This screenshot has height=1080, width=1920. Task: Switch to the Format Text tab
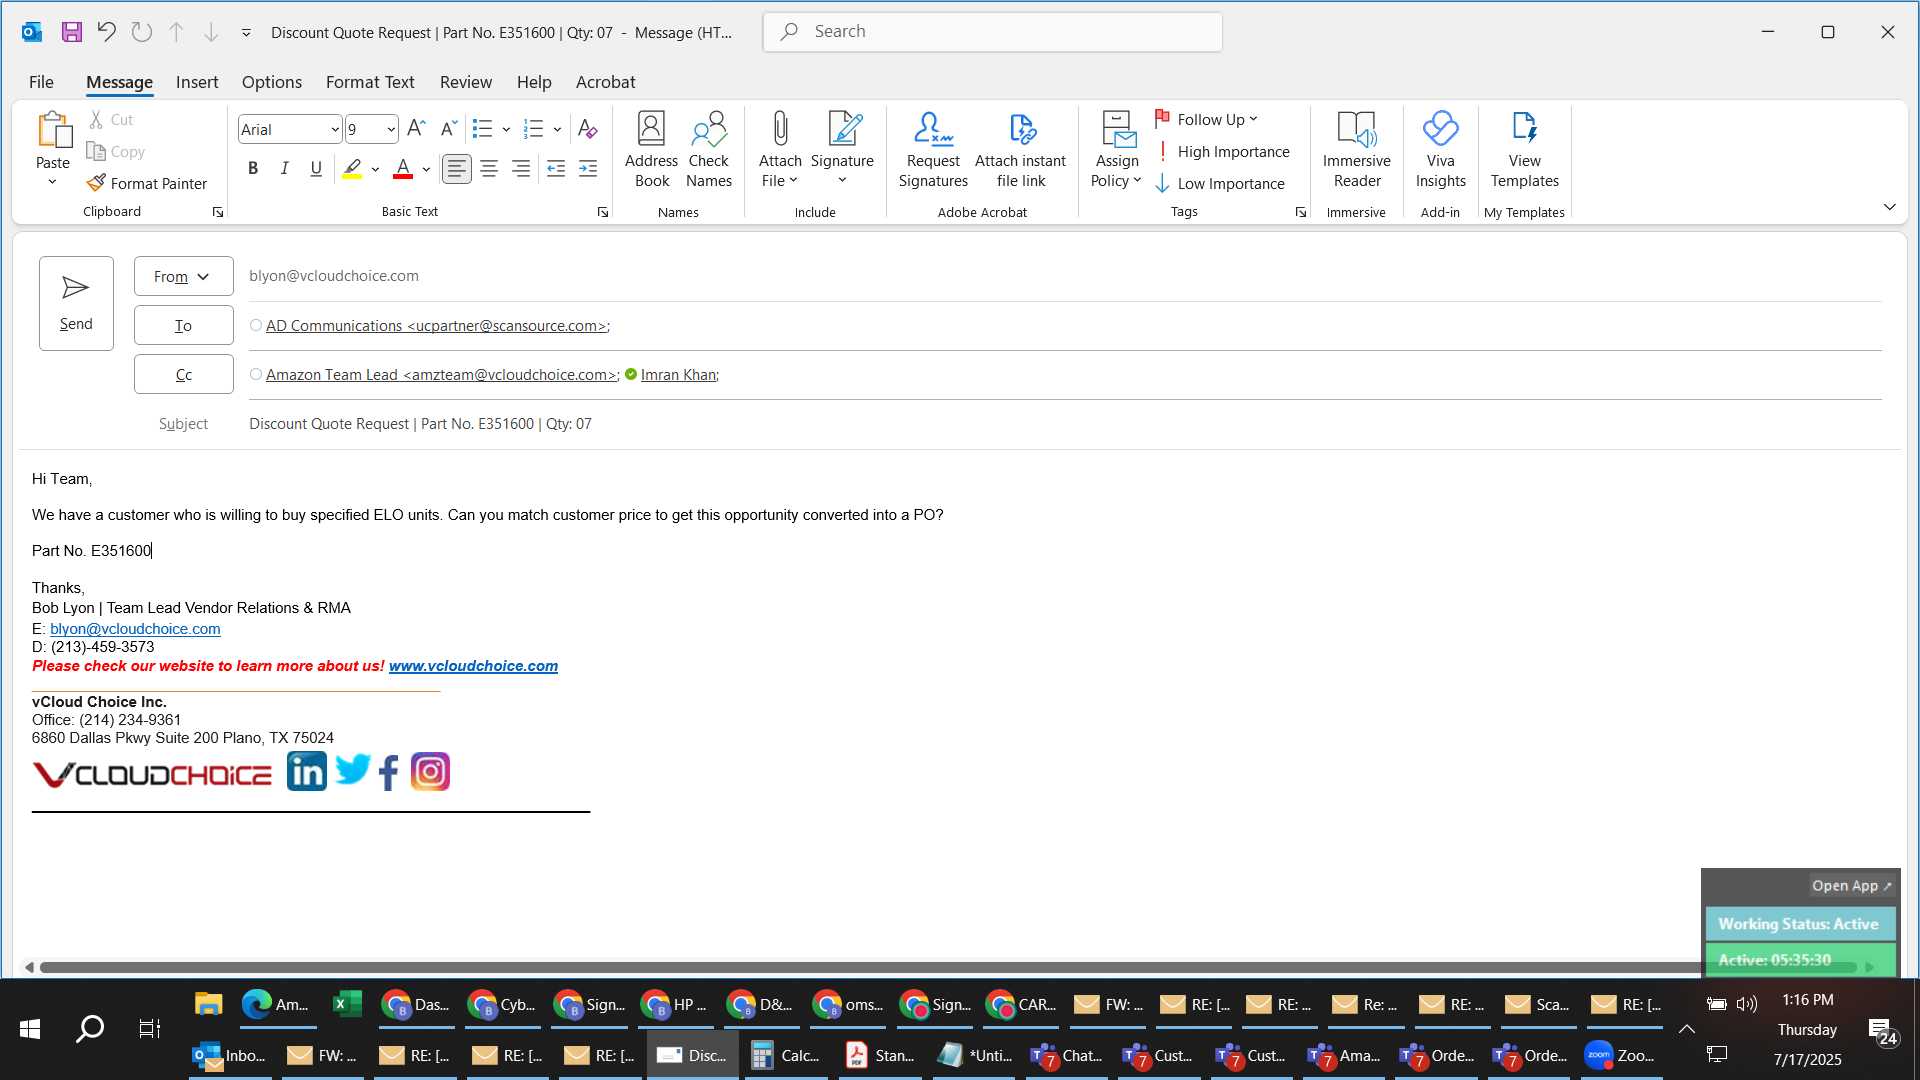tap(370, 82)
